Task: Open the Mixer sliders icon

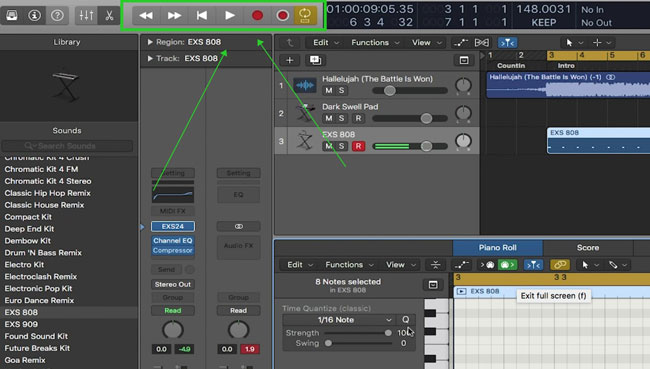Action: tap(86, 15)
